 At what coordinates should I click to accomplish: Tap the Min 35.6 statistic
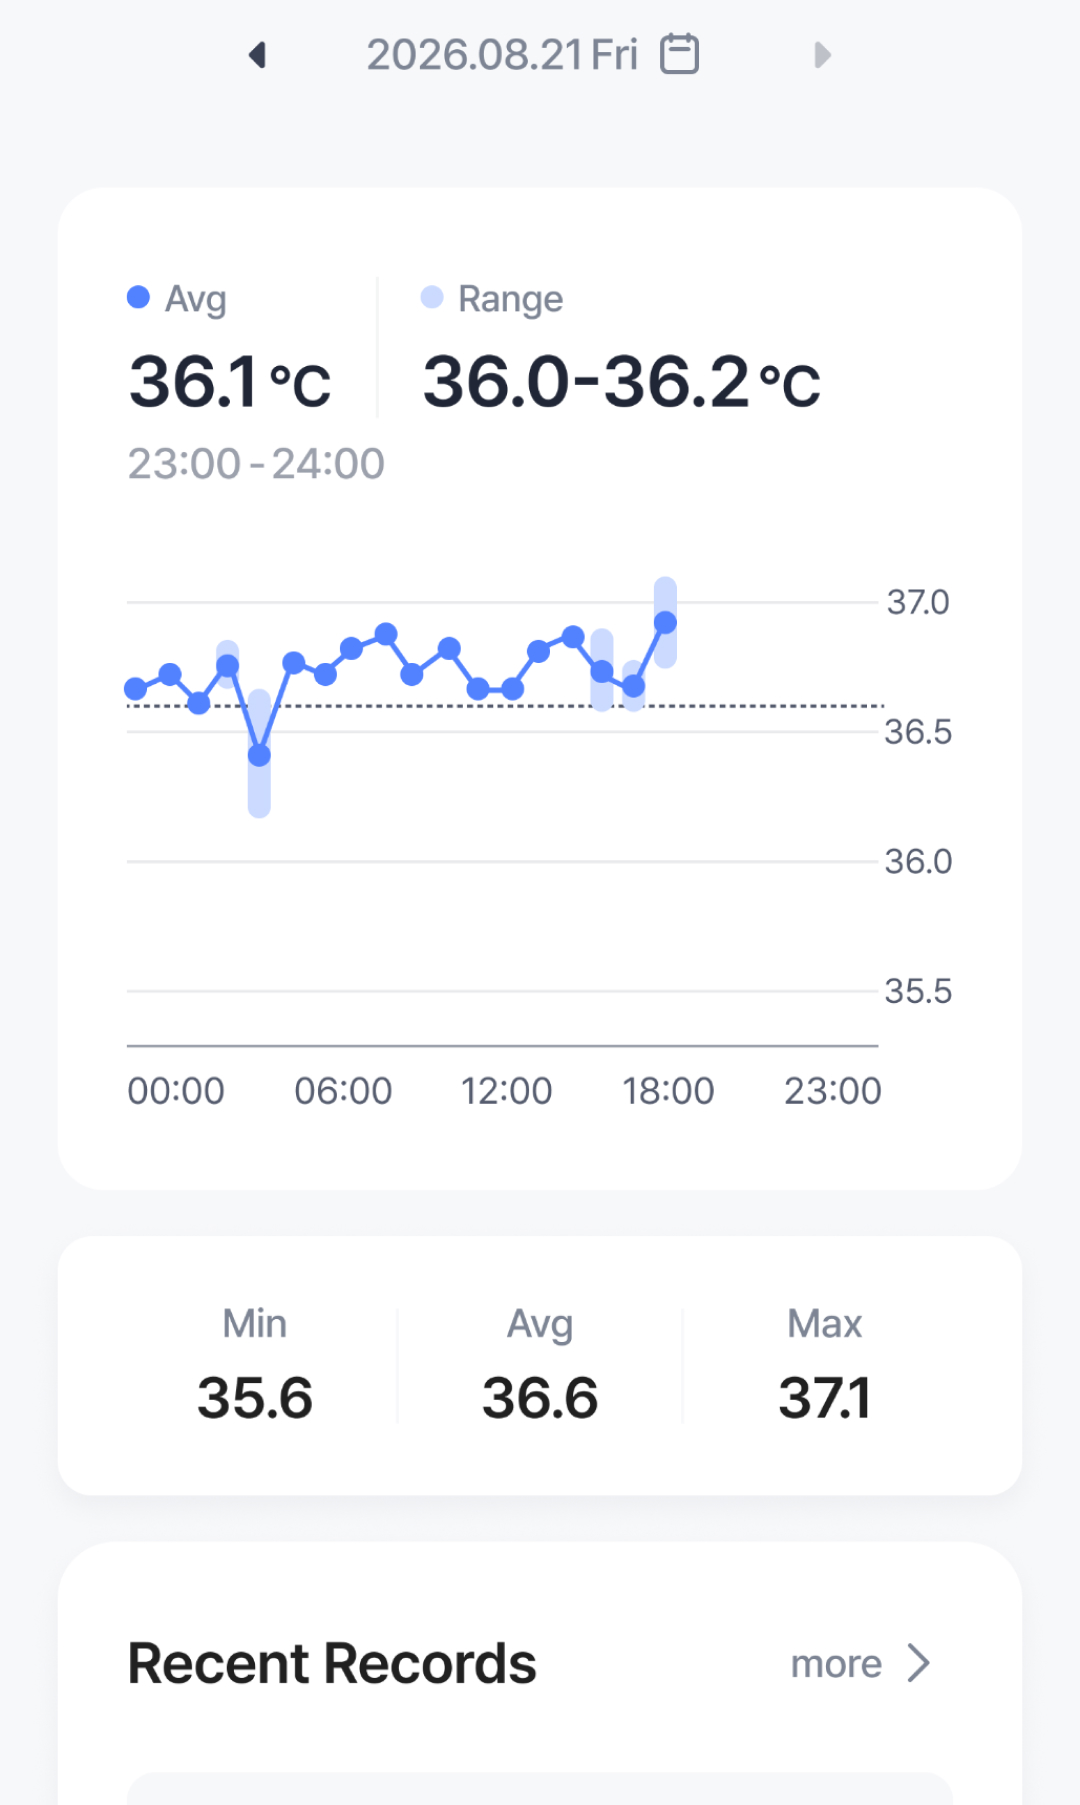[255, 1365]
